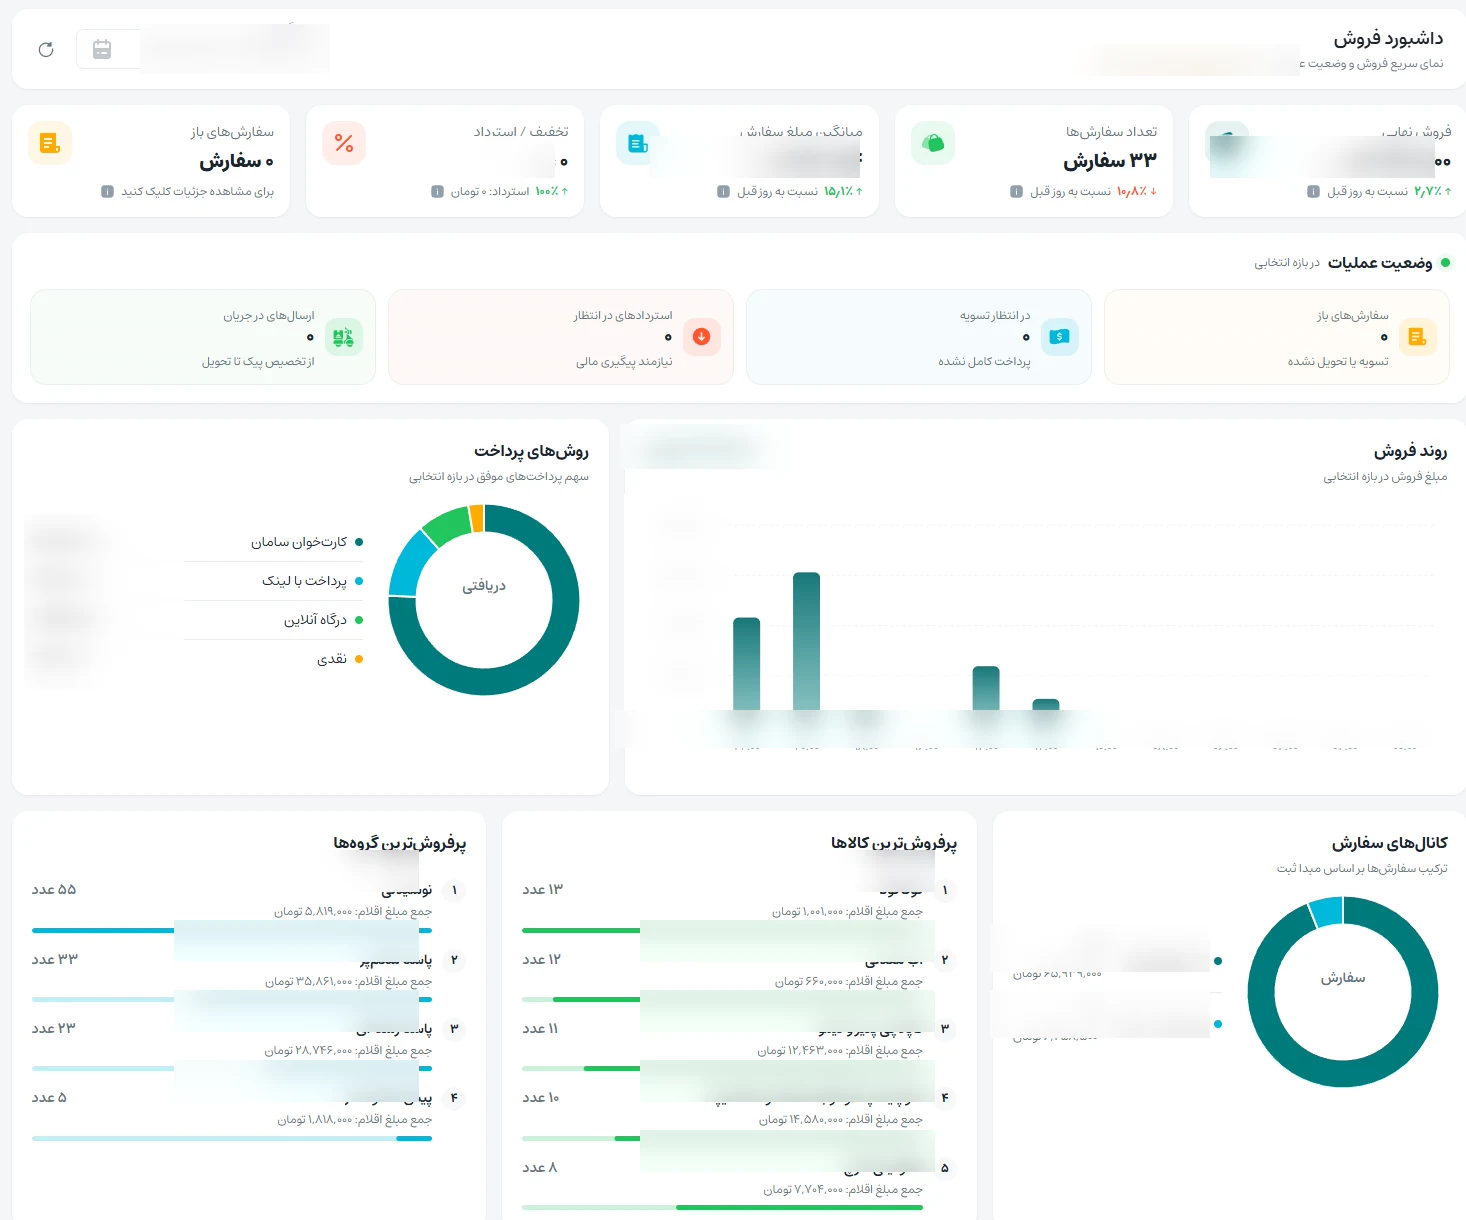Click the 'نیازمند پیگیری مالی' text
The height and width of the screenshot is (1220, 1466).
tap(624, 362)
